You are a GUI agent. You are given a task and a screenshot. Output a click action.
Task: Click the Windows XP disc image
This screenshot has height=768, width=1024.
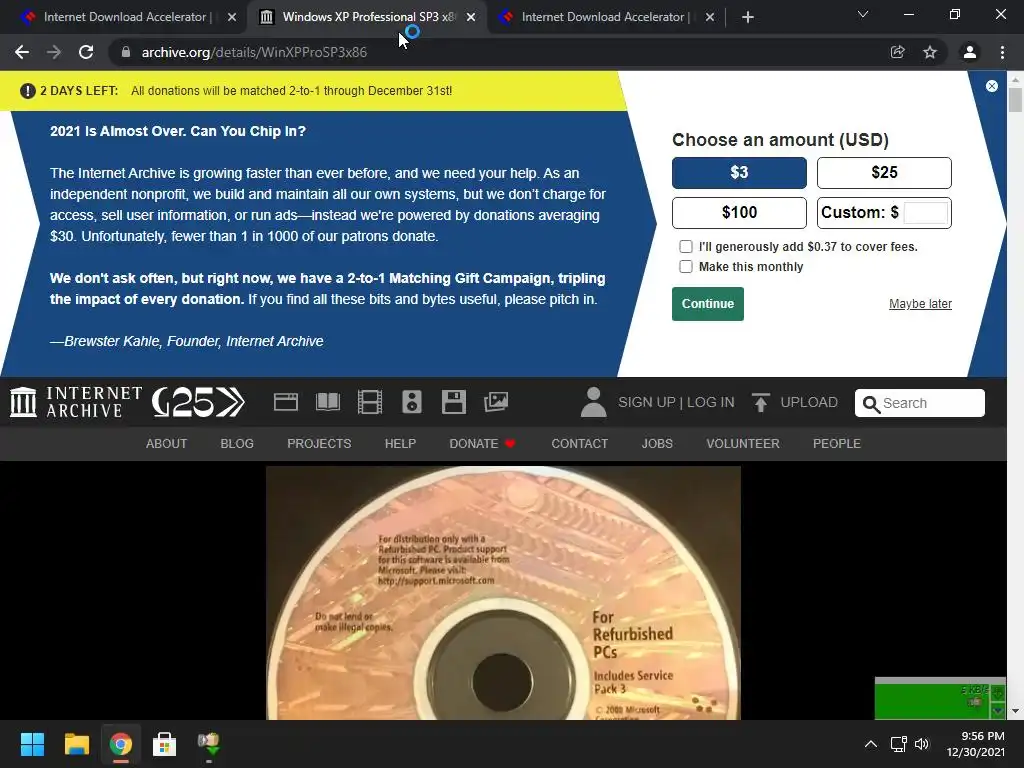pos(503,593)
